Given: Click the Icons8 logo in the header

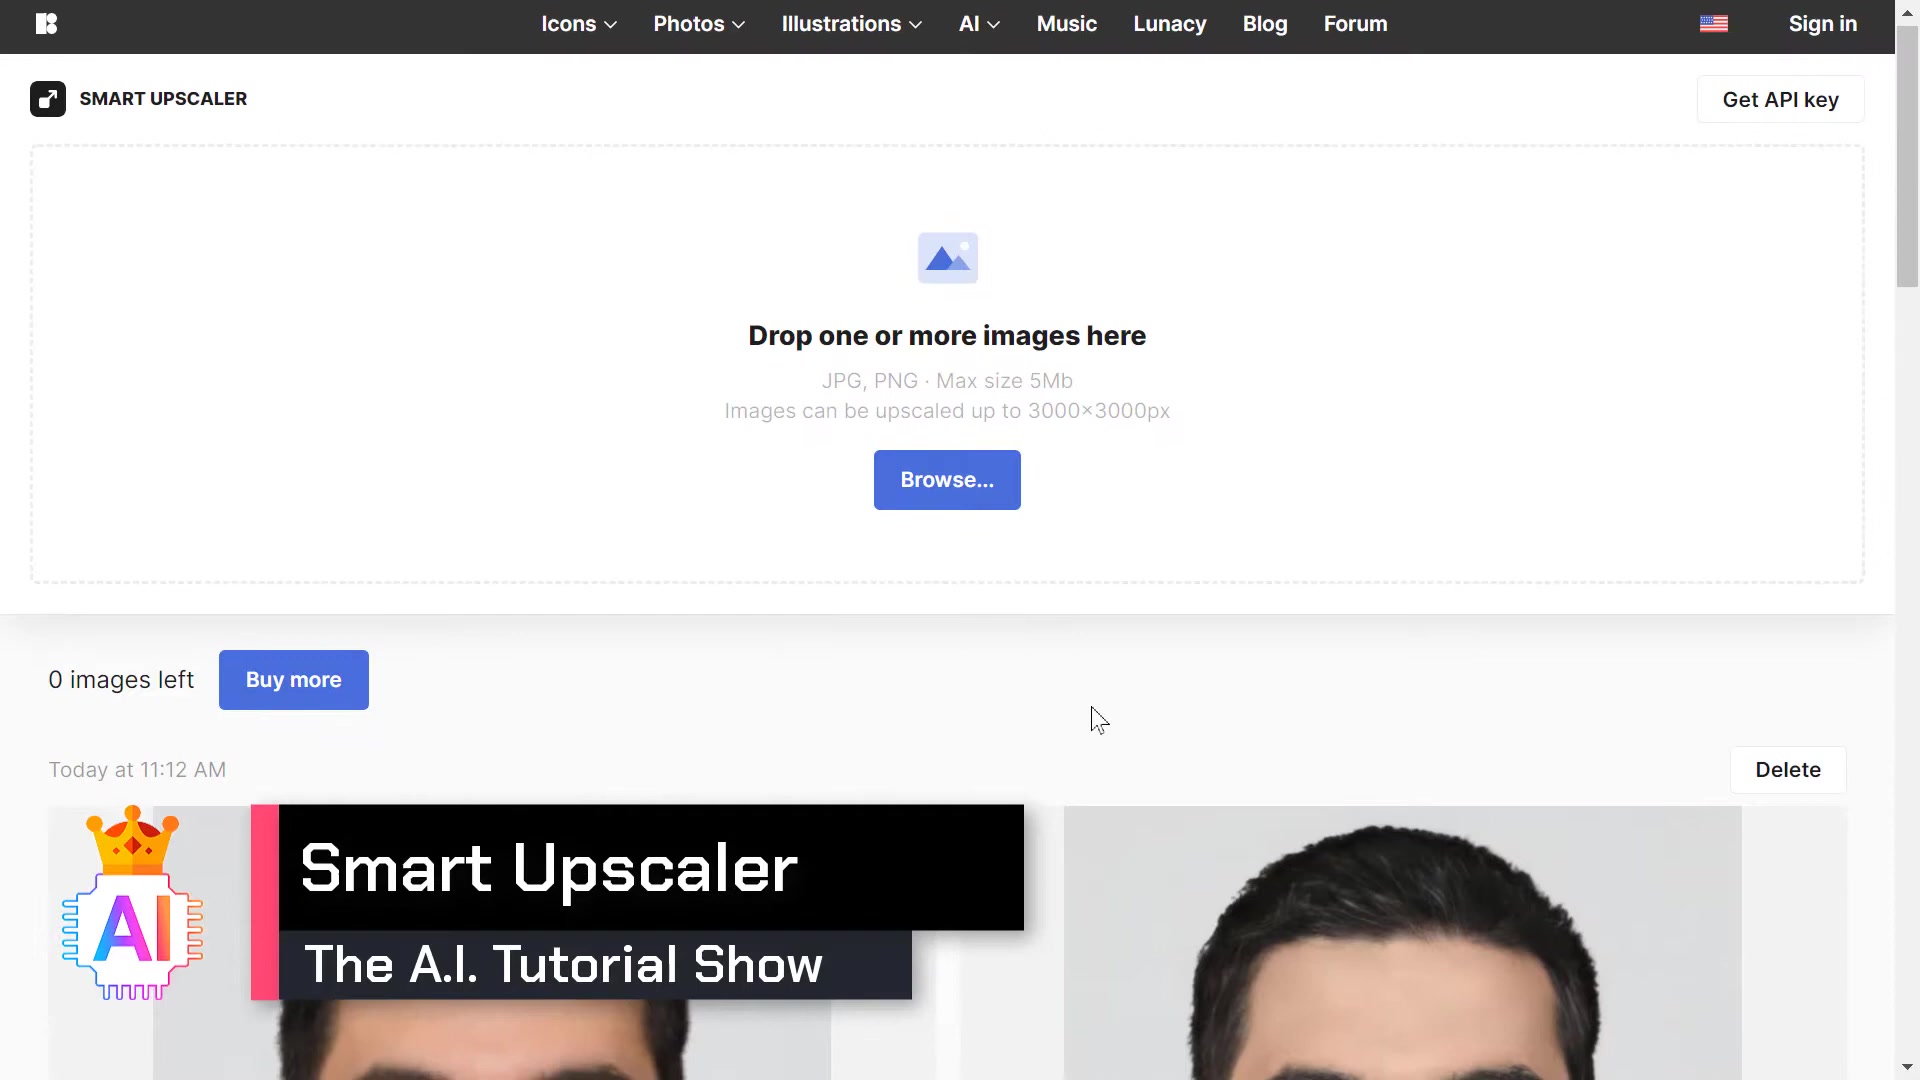Looking at the screenshot, I should 47,24.
